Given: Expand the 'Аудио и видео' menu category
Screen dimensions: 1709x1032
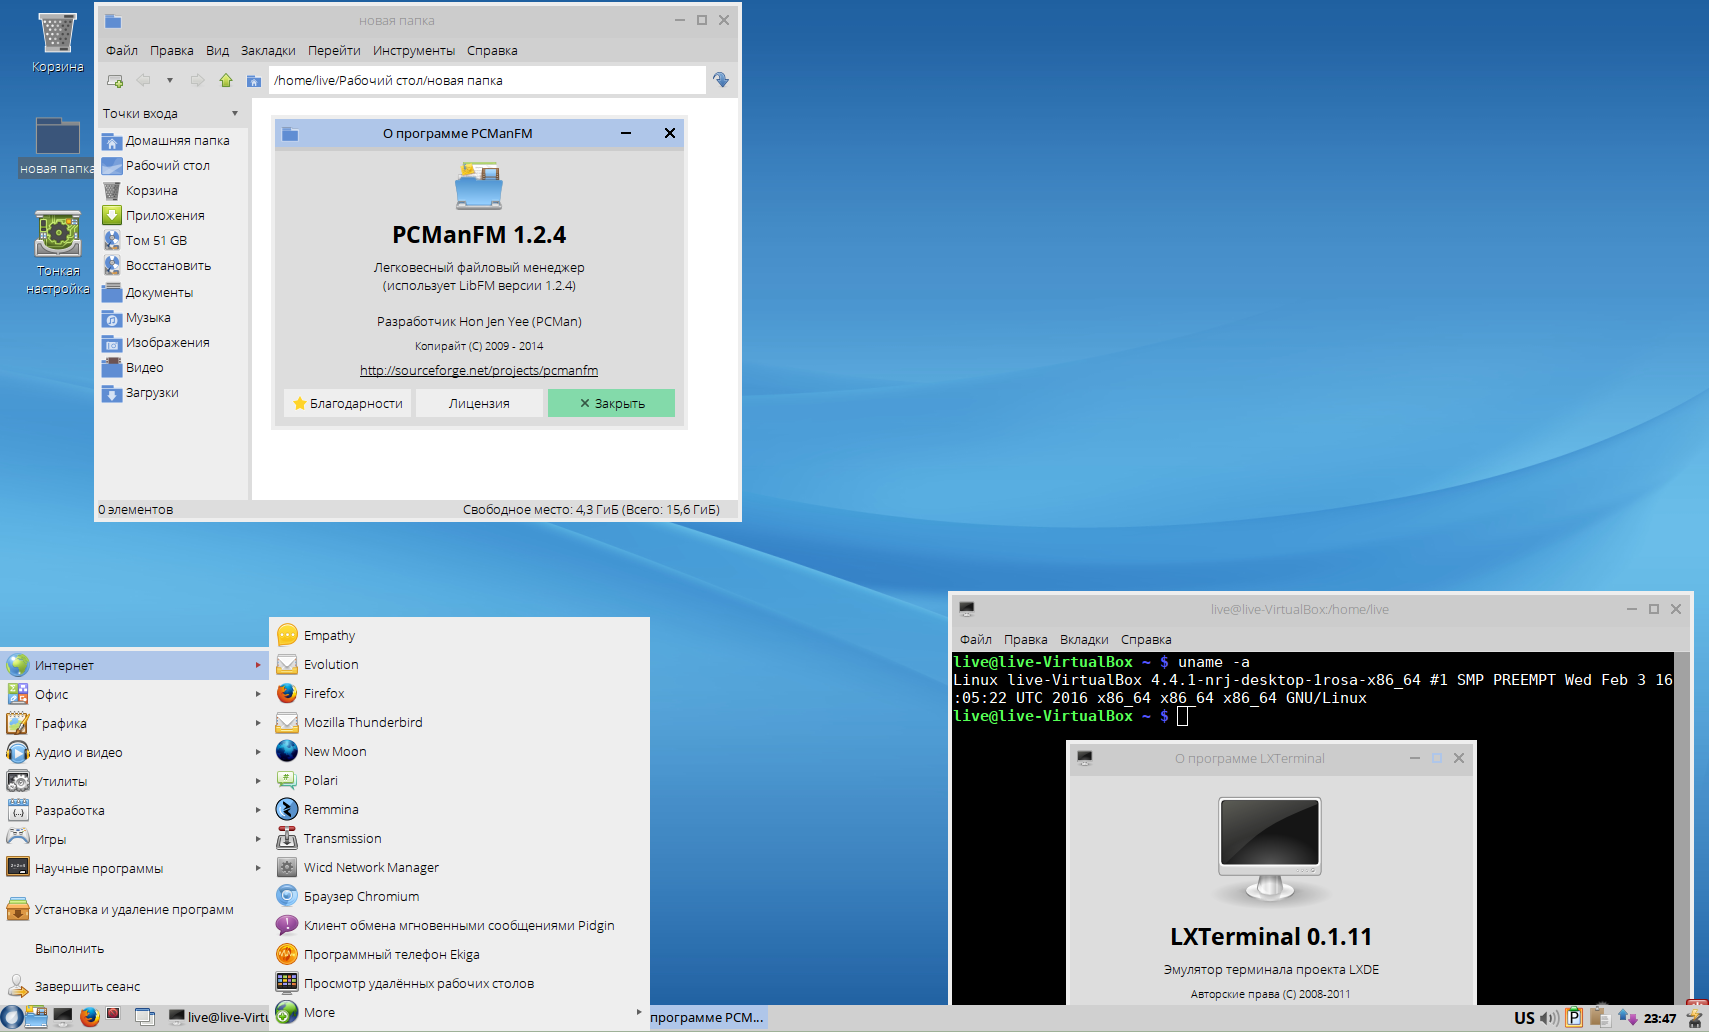Looking at the screenshot, I should [135, 752].
